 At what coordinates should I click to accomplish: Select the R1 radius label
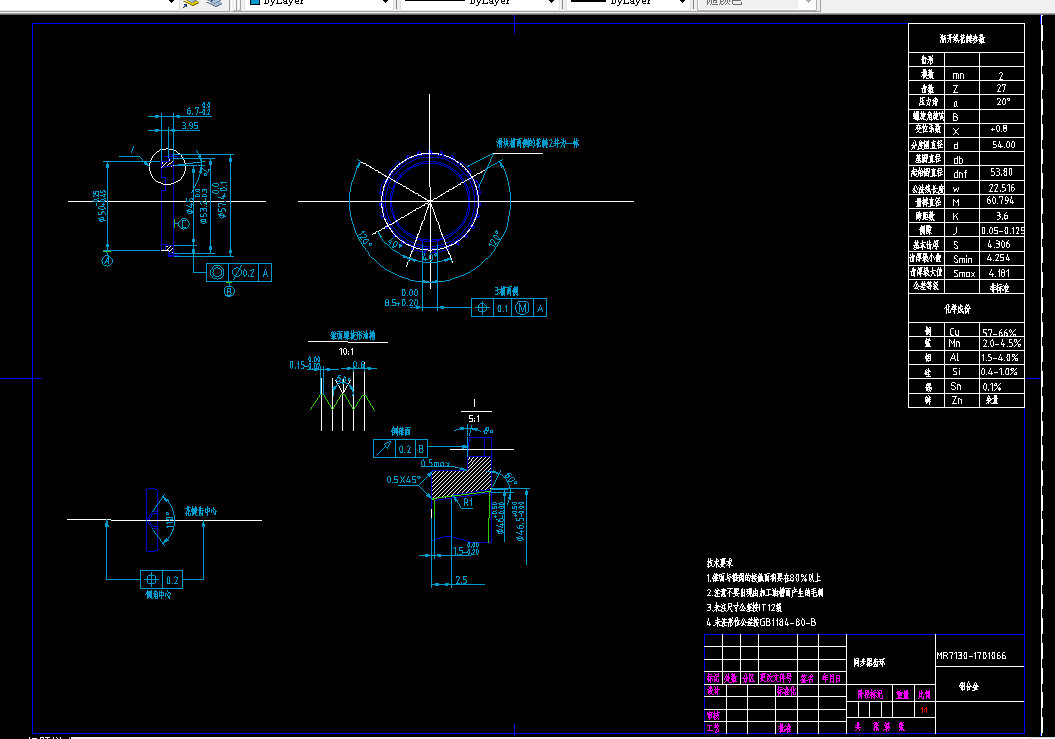click(468, 502)
